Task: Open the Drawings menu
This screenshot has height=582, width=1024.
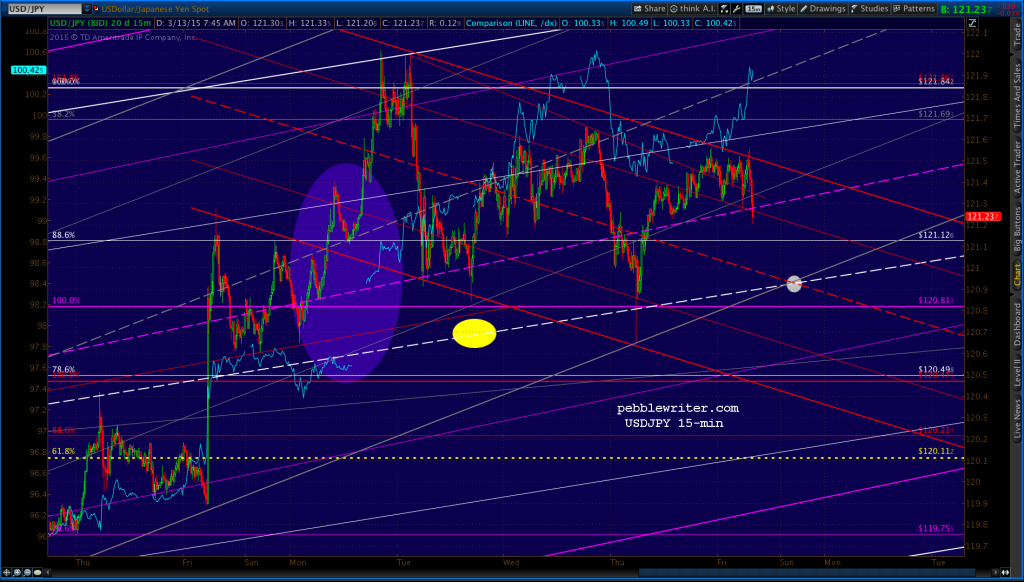Action: 823,9
